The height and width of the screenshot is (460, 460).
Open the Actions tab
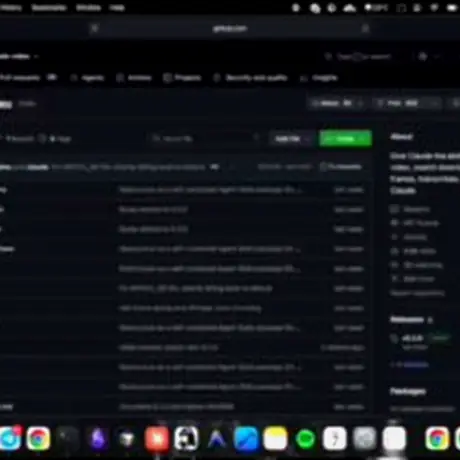click(134, 78)
